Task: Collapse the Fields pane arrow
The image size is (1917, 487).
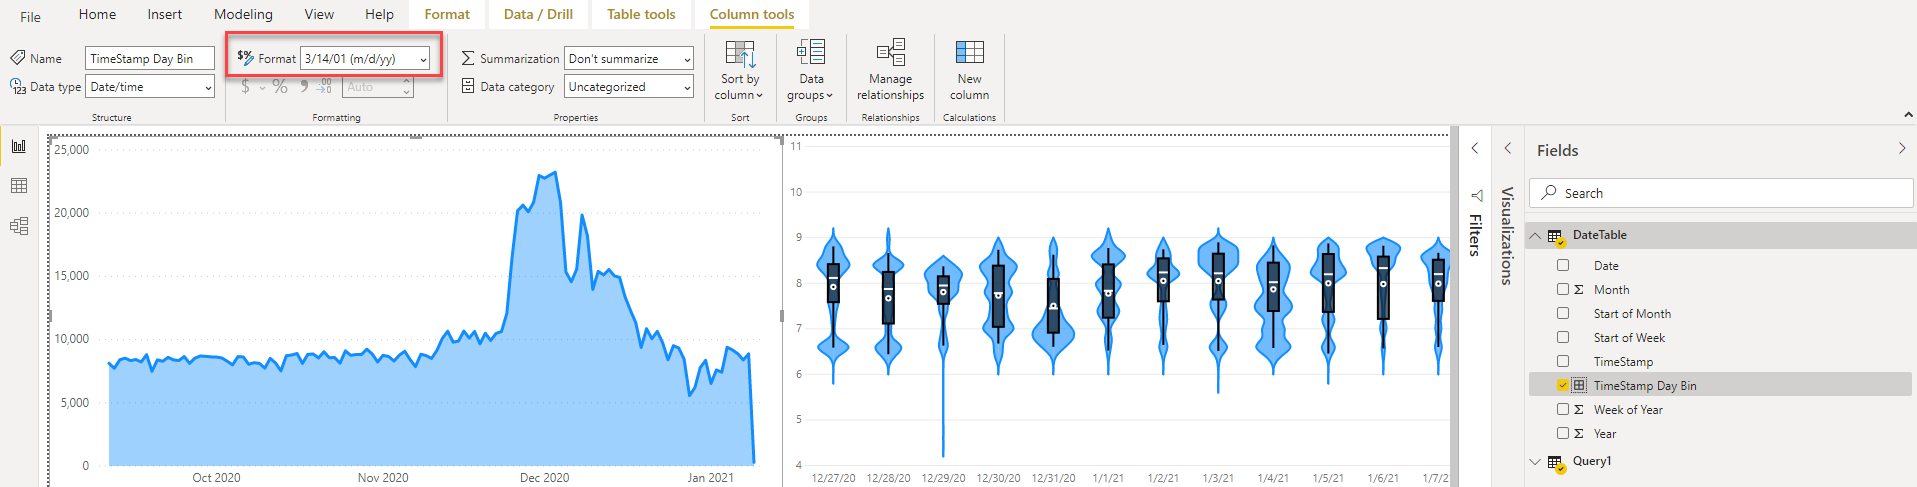Action: coord(1902,148)
